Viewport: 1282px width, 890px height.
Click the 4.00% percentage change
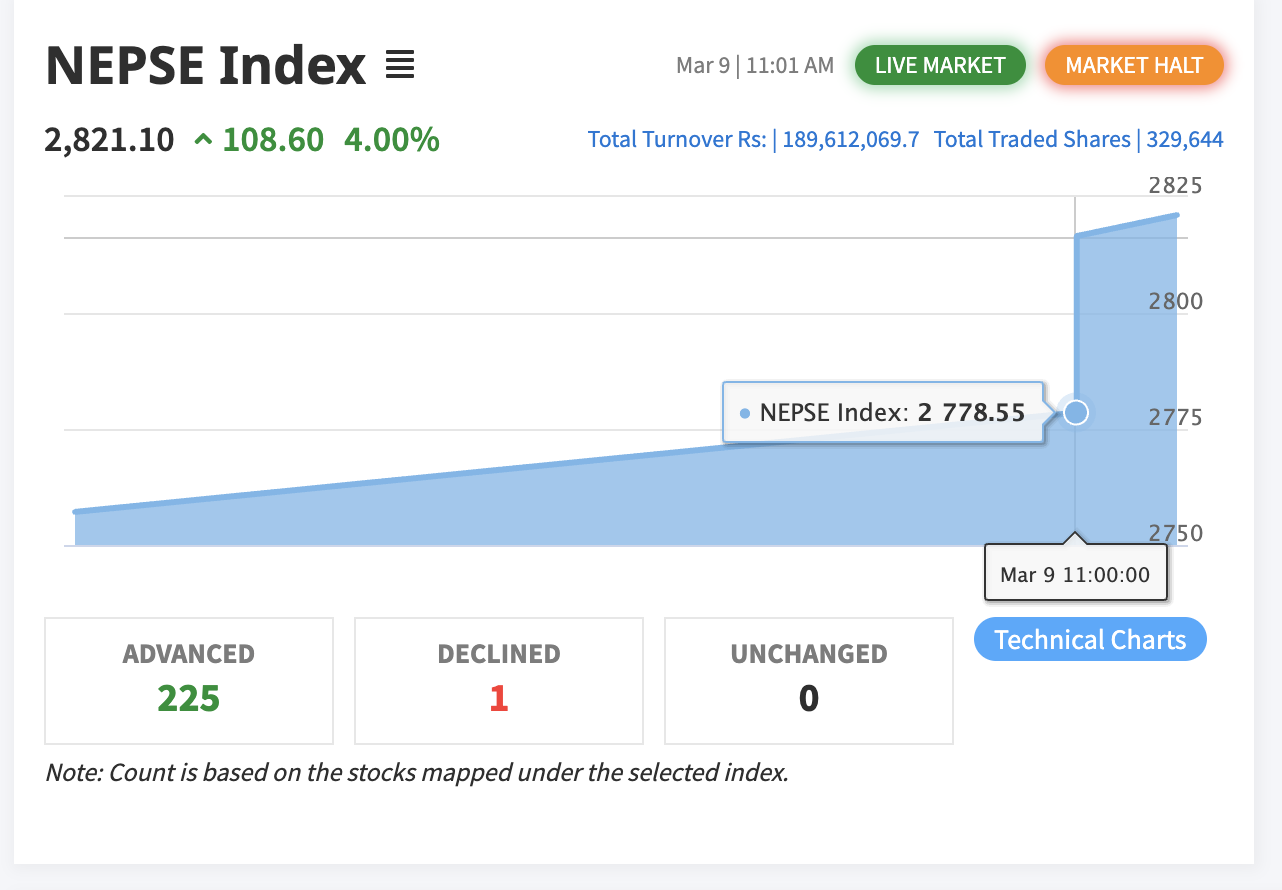pos(391,140)
